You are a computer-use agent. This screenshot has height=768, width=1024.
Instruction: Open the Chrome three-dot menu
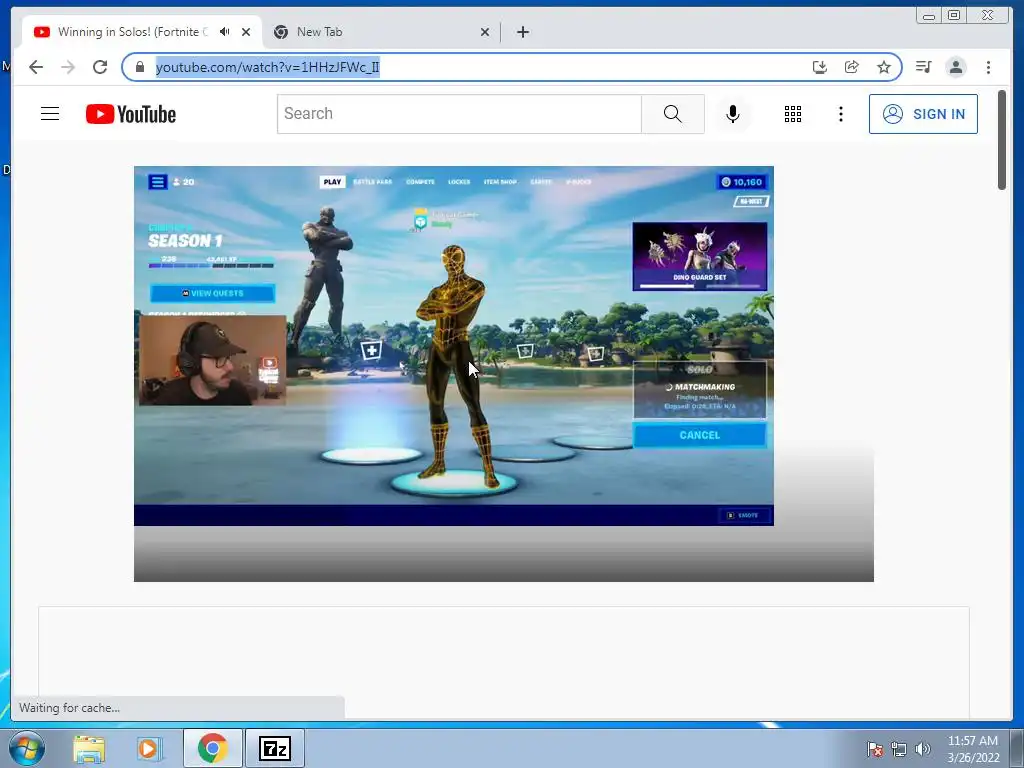pos(988,67)
